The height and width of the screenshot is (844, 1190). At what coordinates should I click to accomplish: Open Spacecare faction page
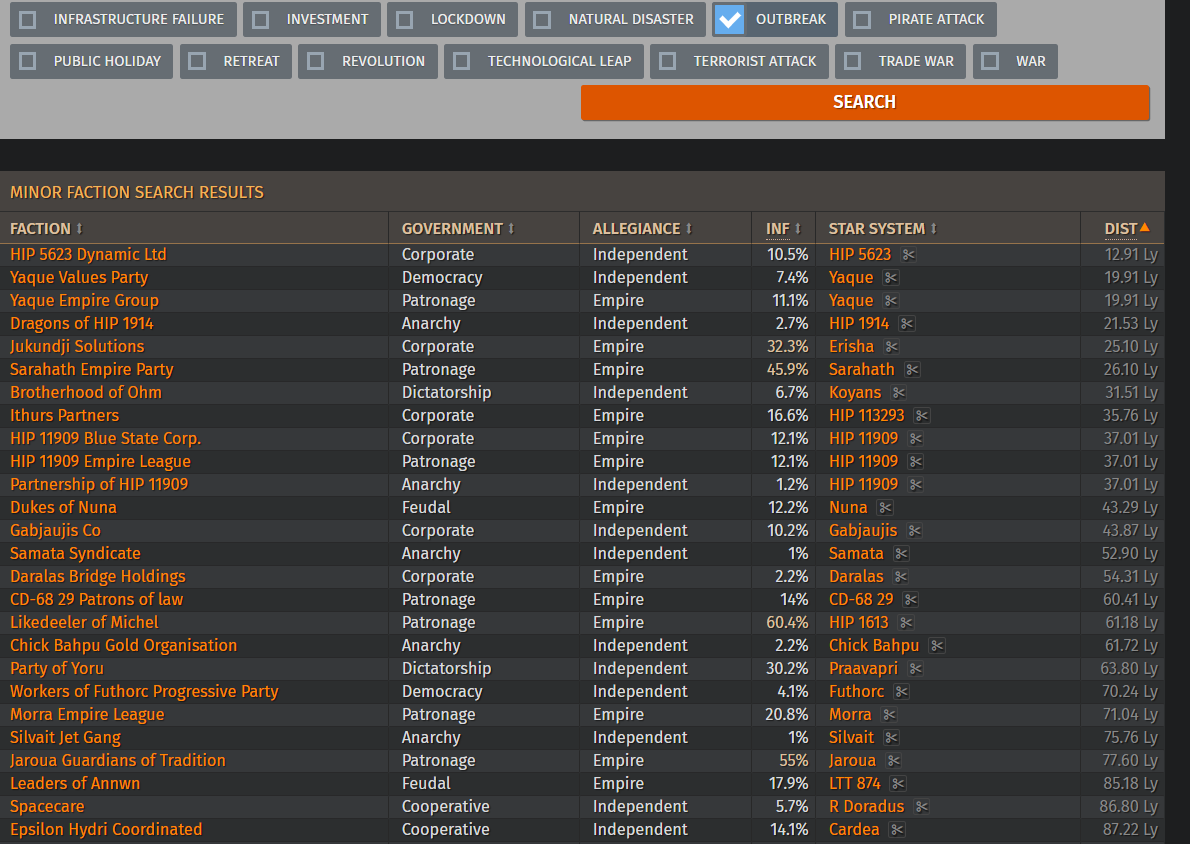[47, 807]
